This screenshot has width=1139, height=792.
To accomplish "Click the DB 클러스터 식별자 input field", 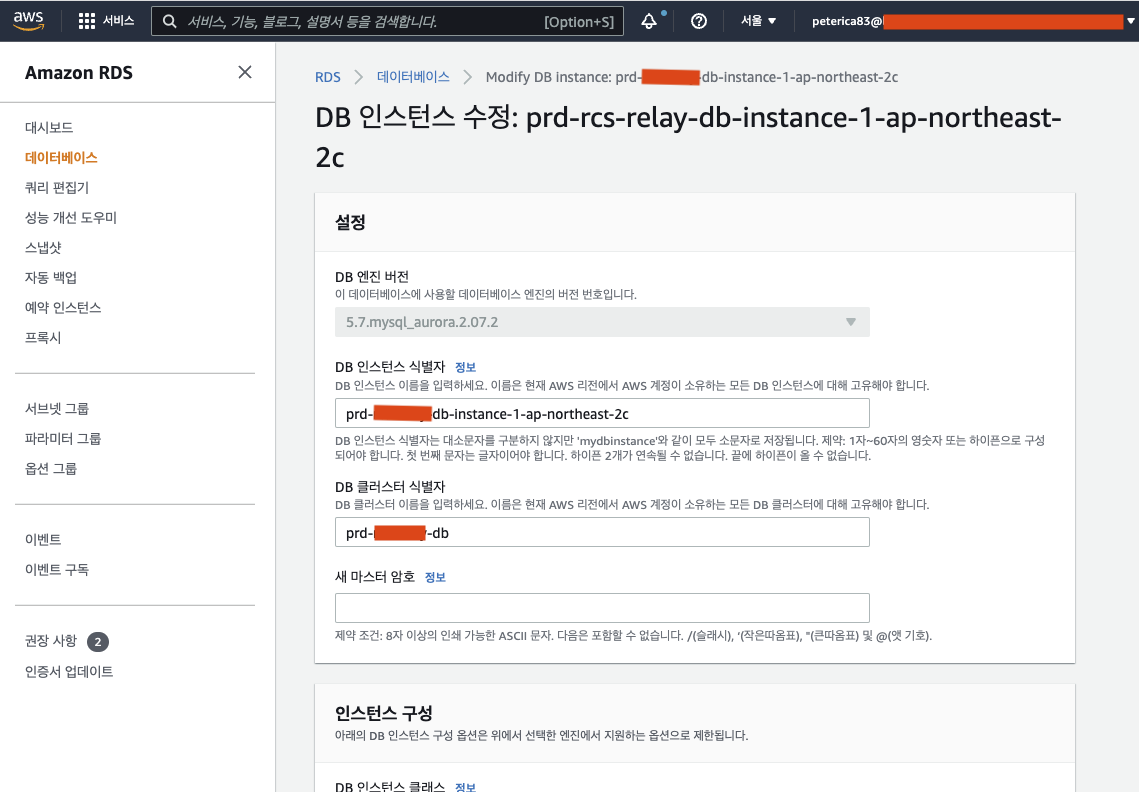I will [602, 533].
